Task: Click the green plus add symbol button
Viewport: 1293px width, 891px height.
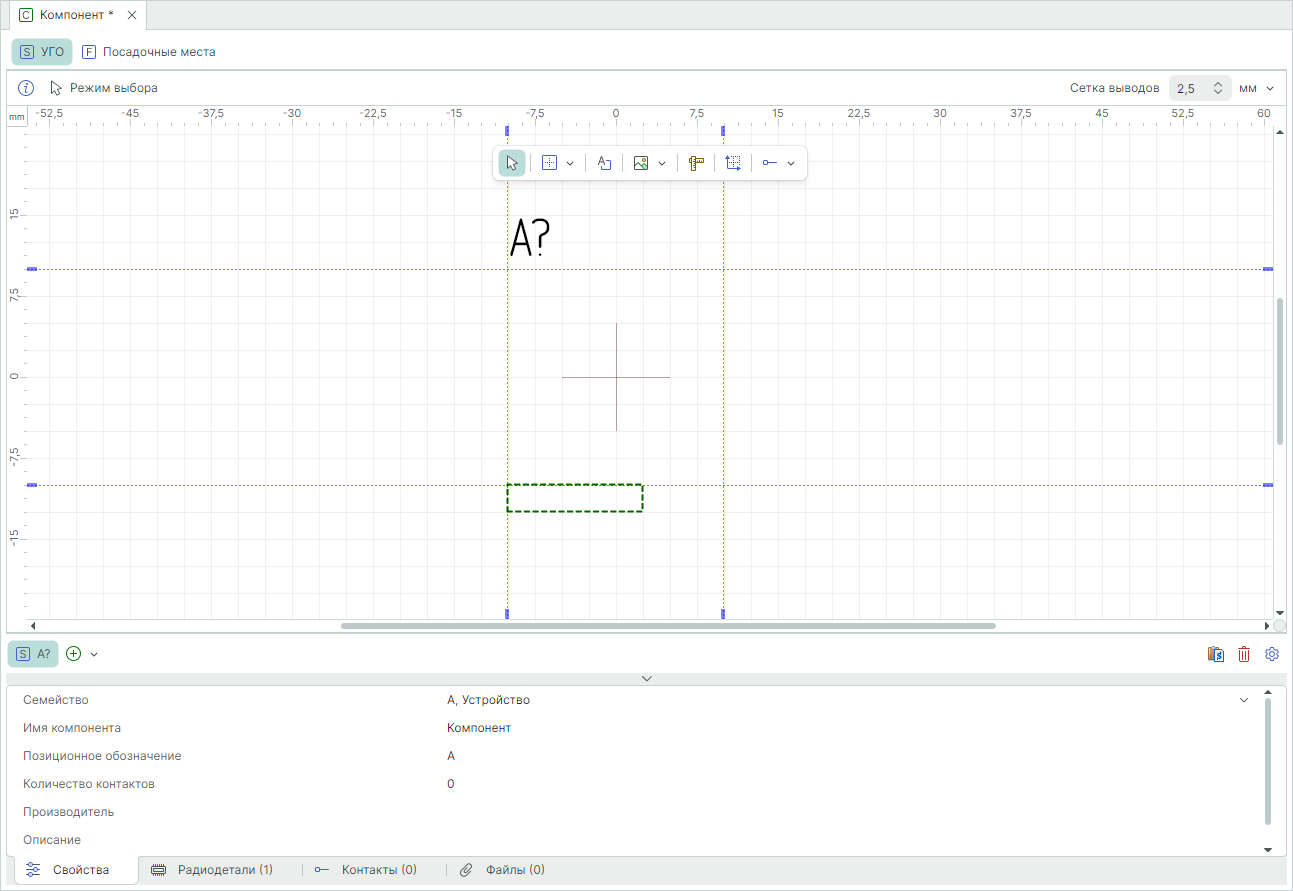Action: [x=73, y=654]
